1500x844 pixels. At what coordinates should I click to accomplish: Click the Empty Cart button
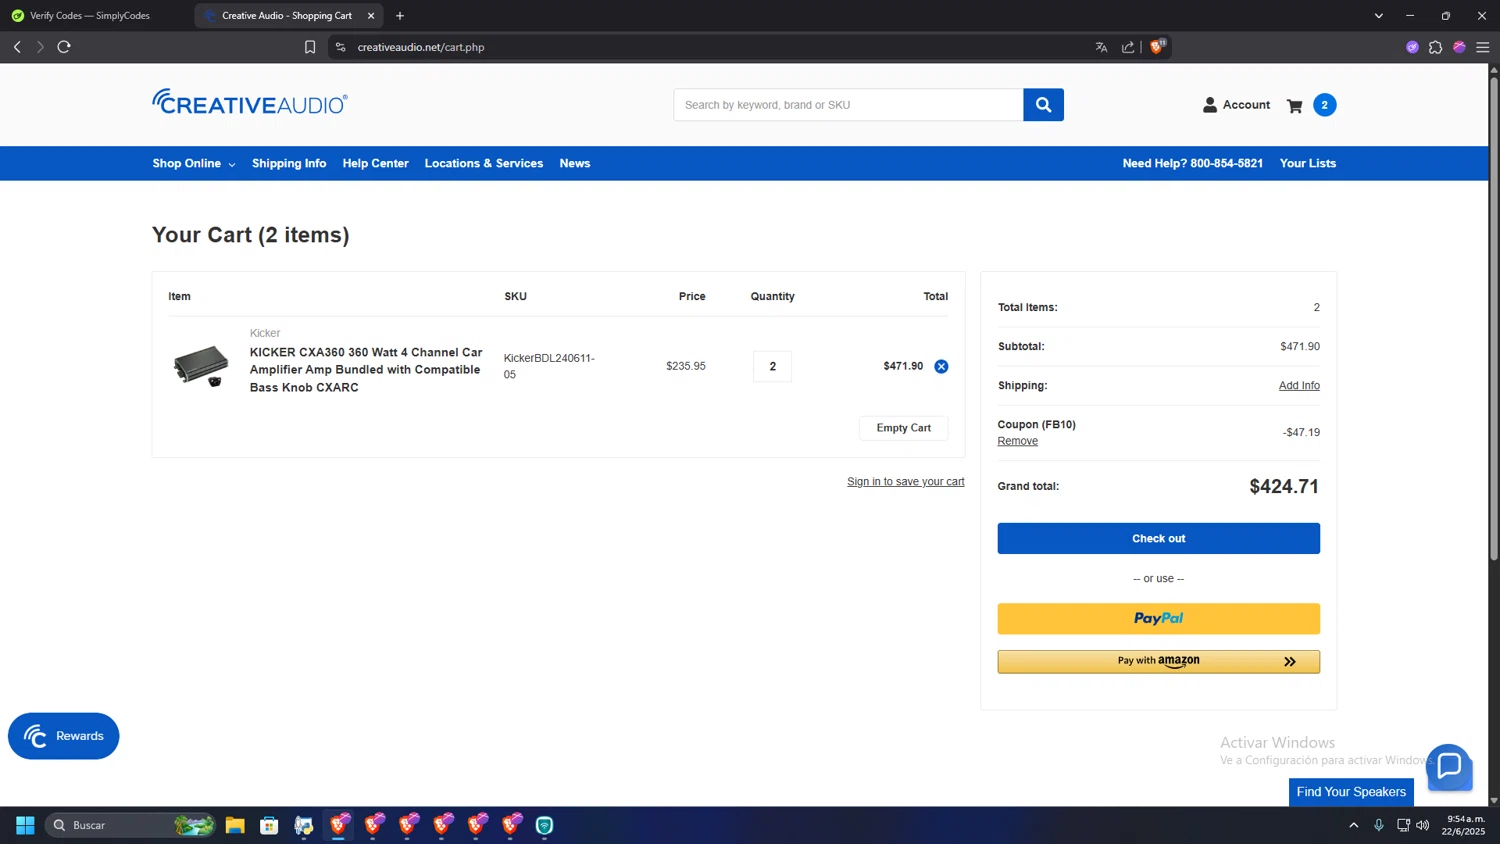[x=904, y=428]
